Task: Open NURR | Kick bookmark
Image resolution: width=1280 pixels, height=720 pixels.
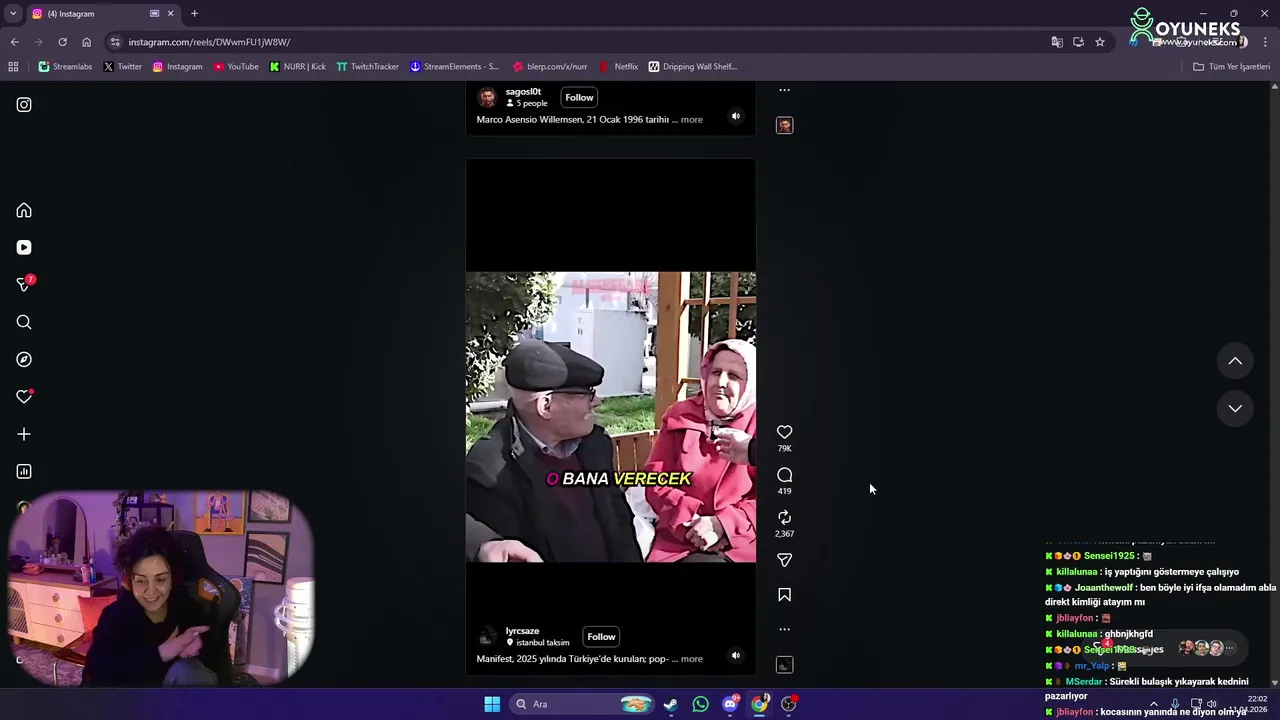Action: 298,67
